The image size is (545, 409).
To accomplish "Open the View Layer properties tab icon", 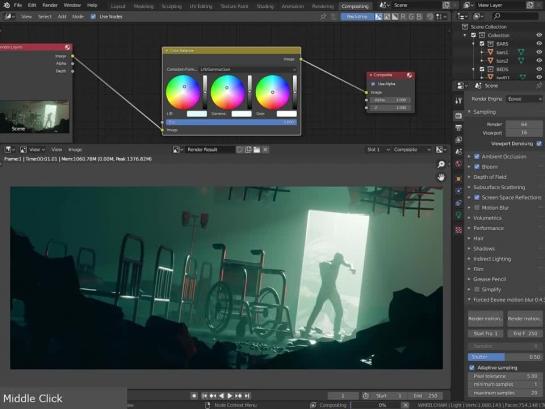I will 459,140.
